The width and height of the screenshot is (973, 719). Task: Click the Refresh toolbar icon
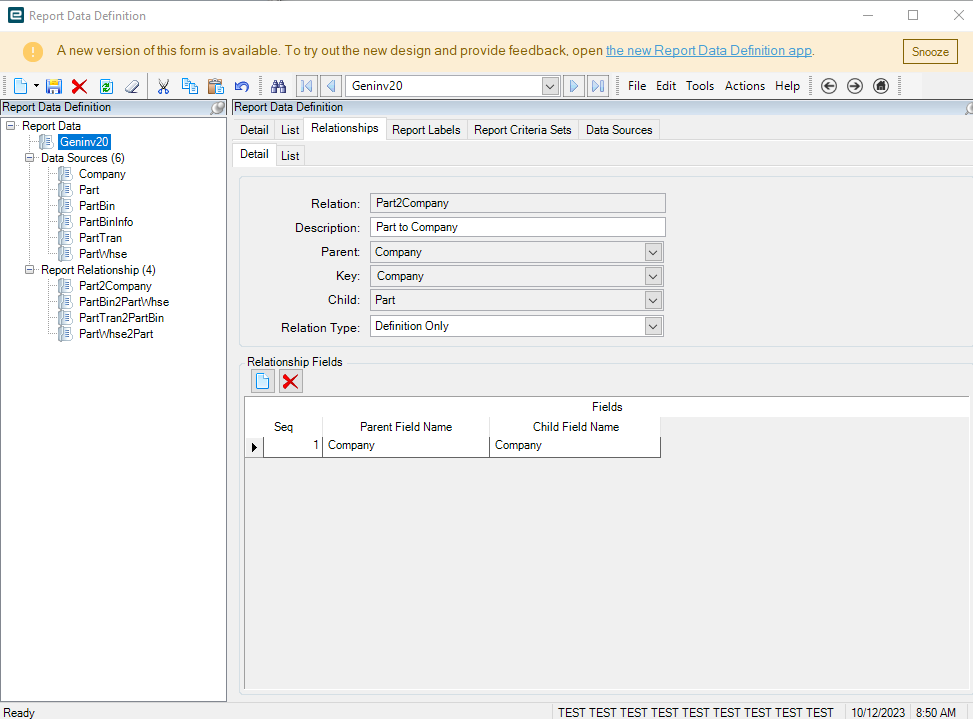tap(106, 86)
